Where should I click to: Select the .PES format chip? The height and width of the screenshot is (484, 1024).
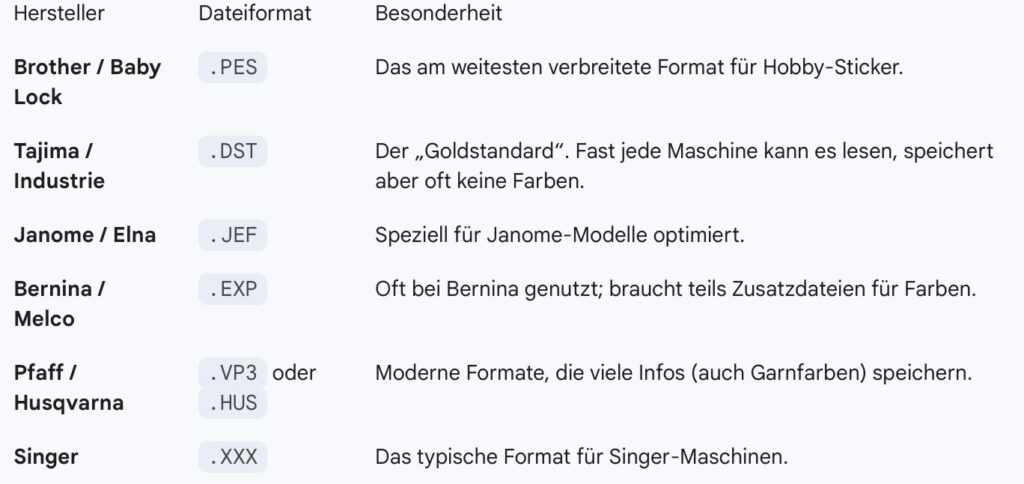232,68
